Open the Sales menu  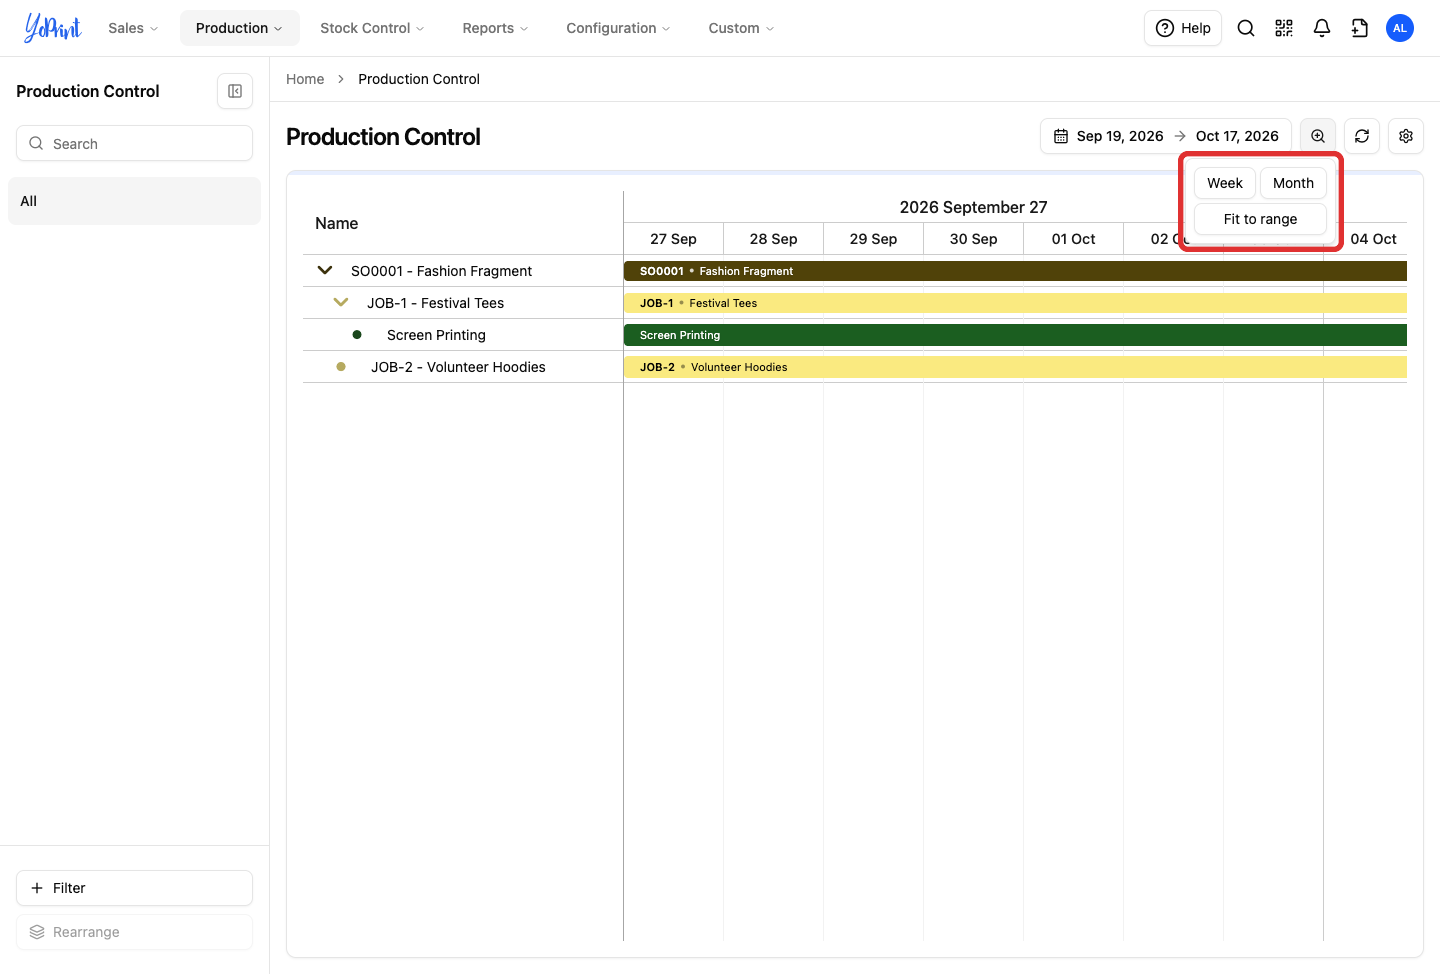coord(133,28)
